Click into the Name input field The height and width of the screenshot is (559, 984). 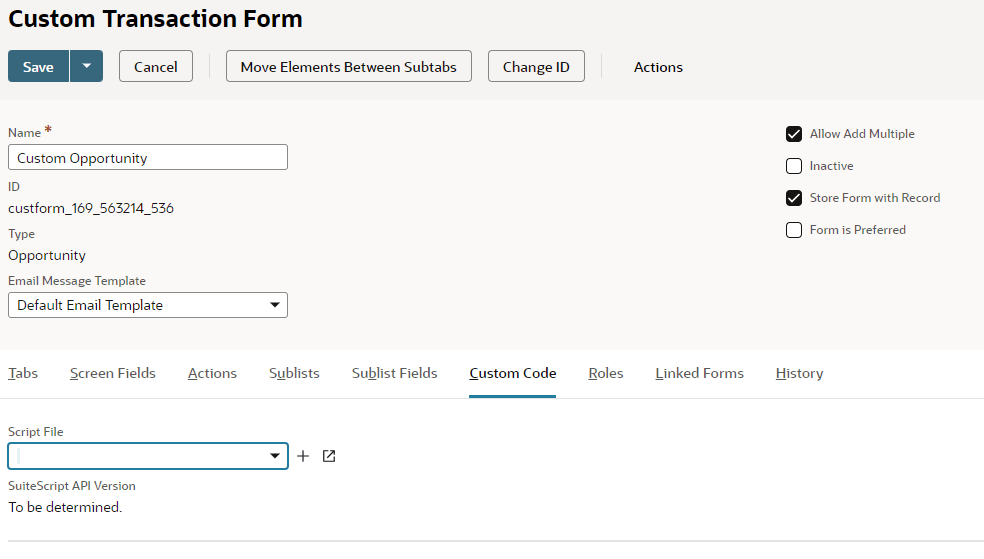pyautogui.click(x=148, y=157)
